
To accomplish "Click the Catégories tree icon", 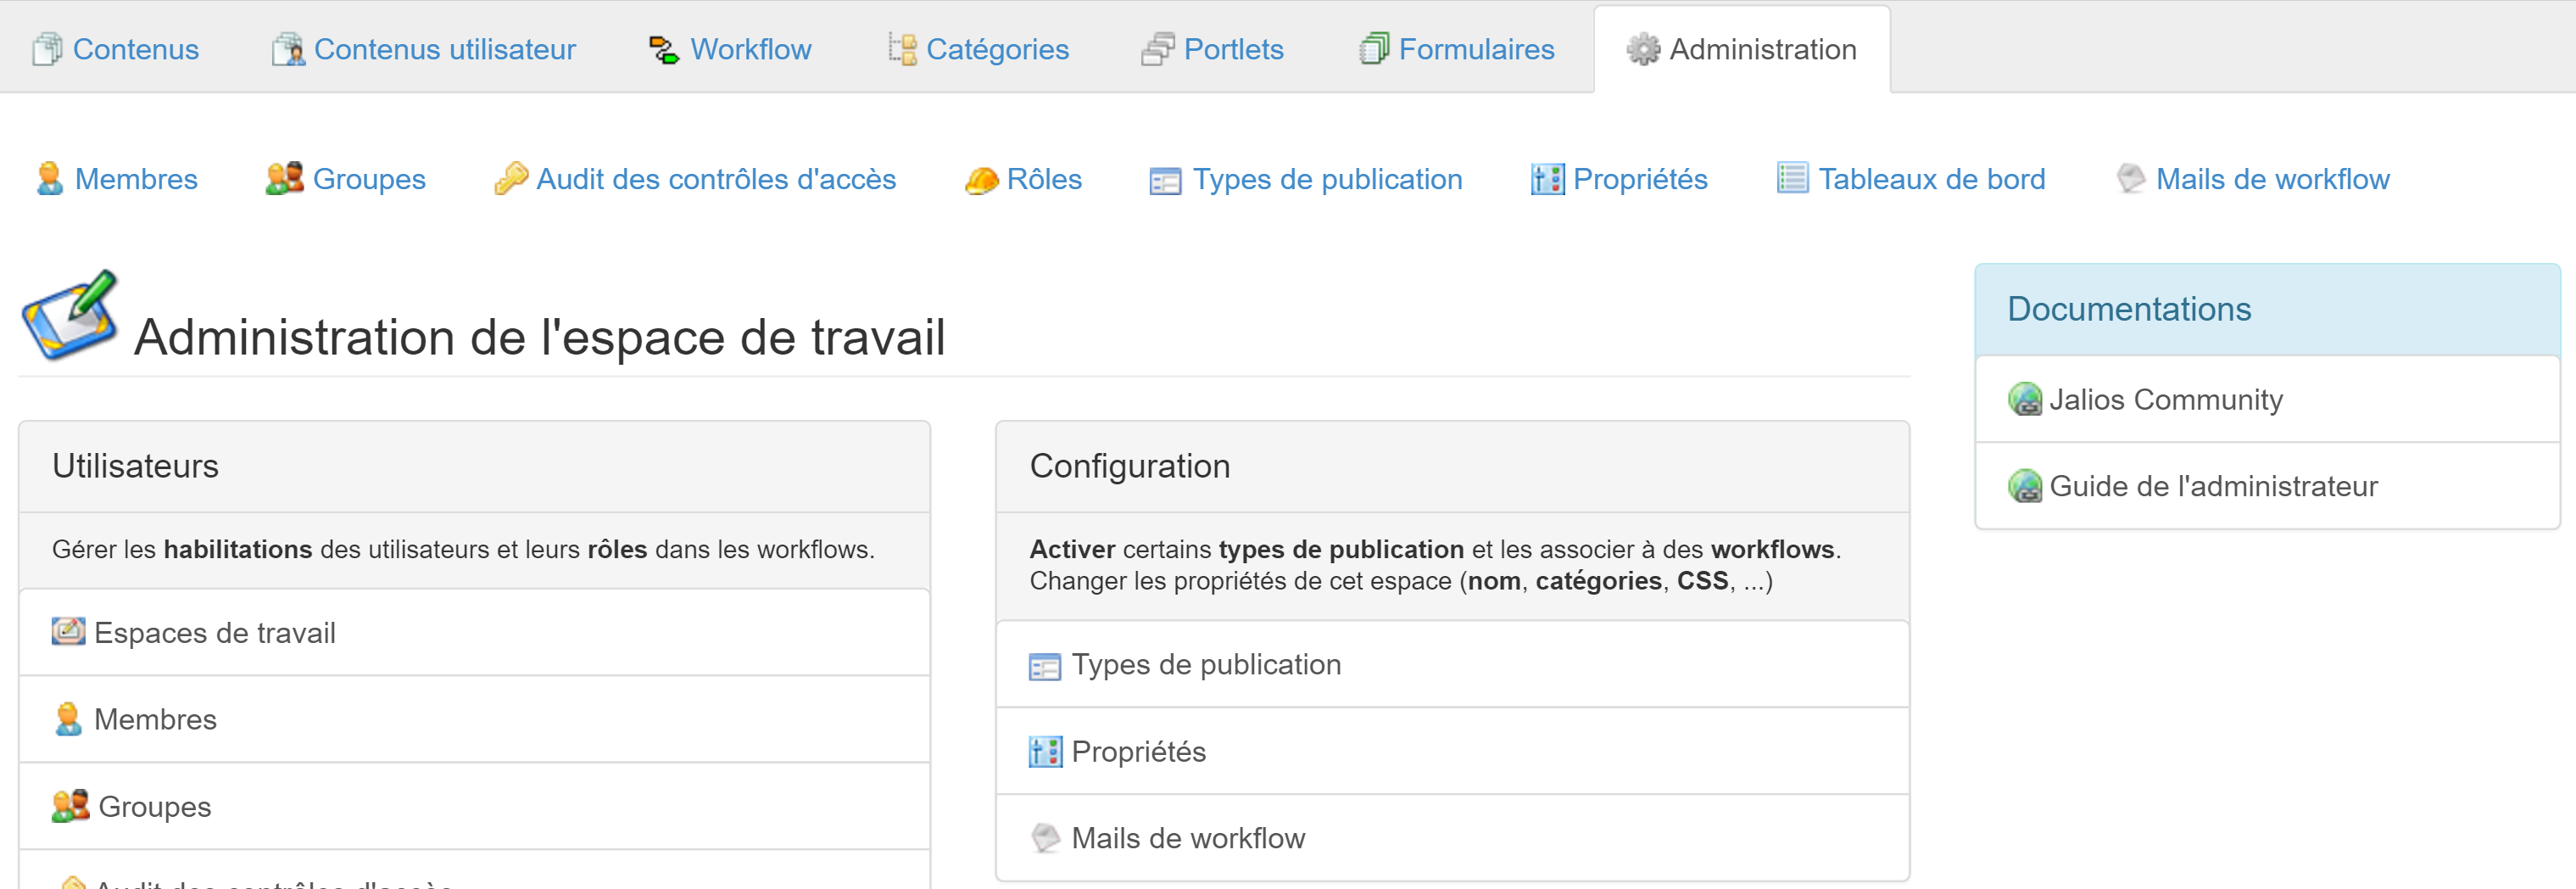I will pyautogui.click(x=902, y=49).
